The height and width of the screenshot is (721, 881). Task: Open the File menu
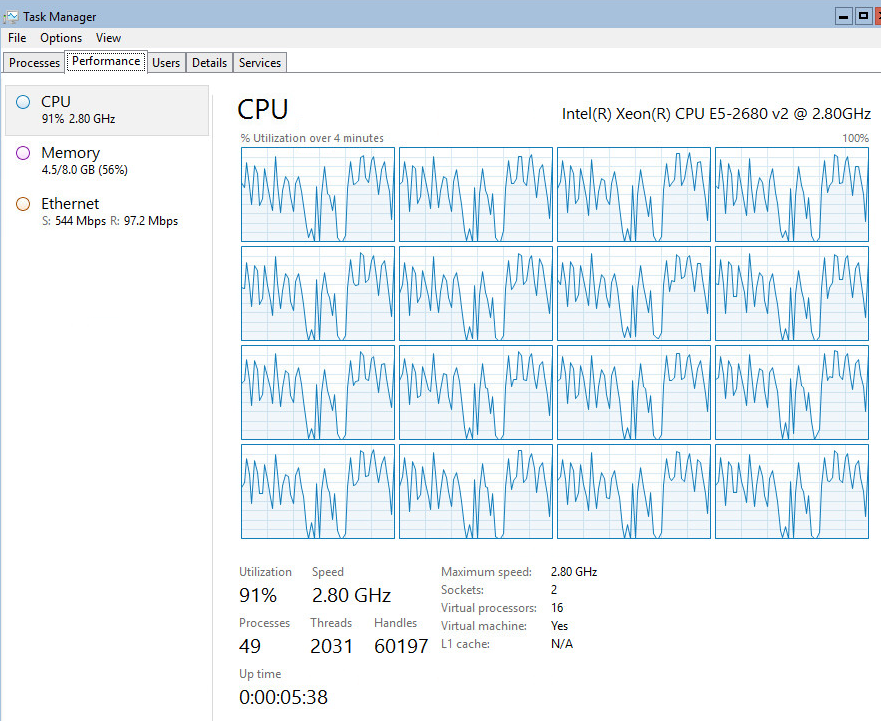coord(17,38)
